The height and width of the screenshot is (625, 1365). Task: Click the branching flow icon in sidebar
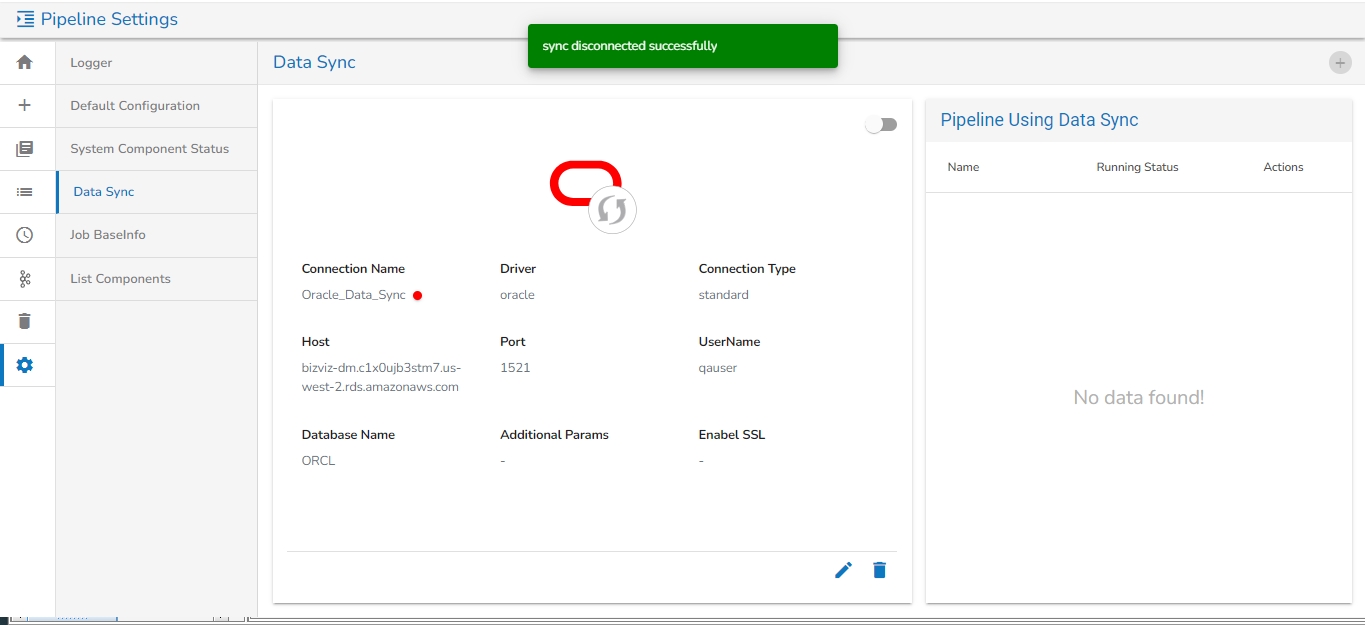coord(25,279)
